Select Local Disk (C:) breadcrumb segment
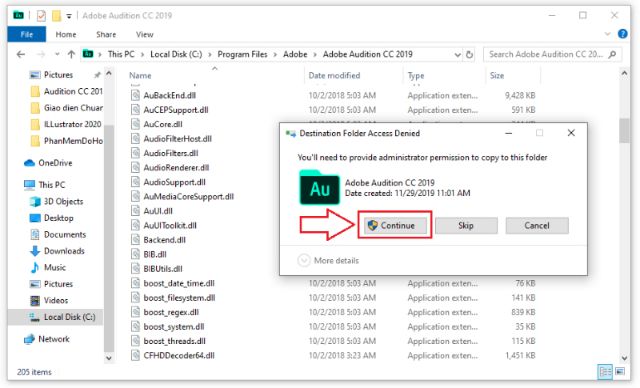 (176, 54)
